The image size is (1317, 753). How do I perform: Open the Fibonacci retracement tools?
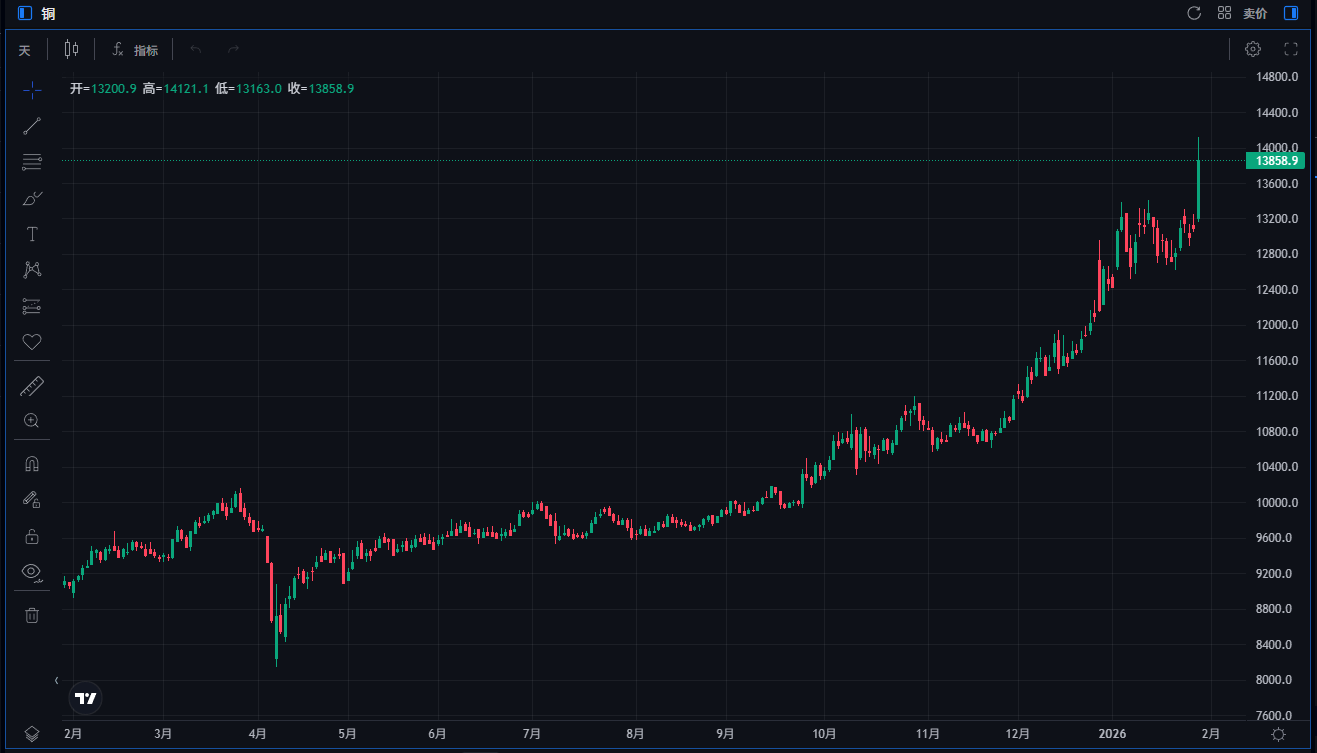32,162
